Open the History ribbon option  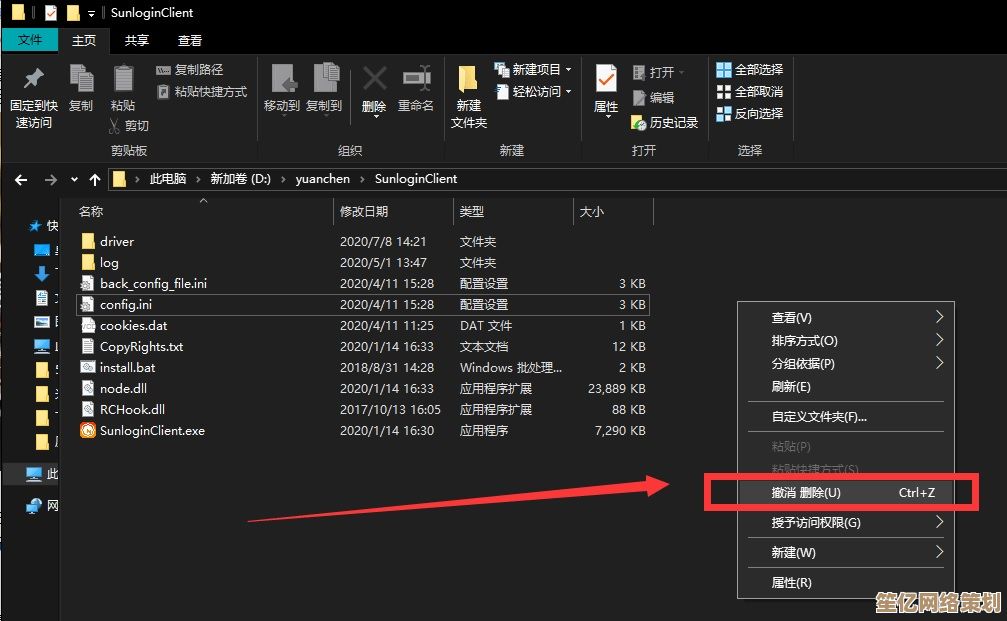click(x=665, y=122)
